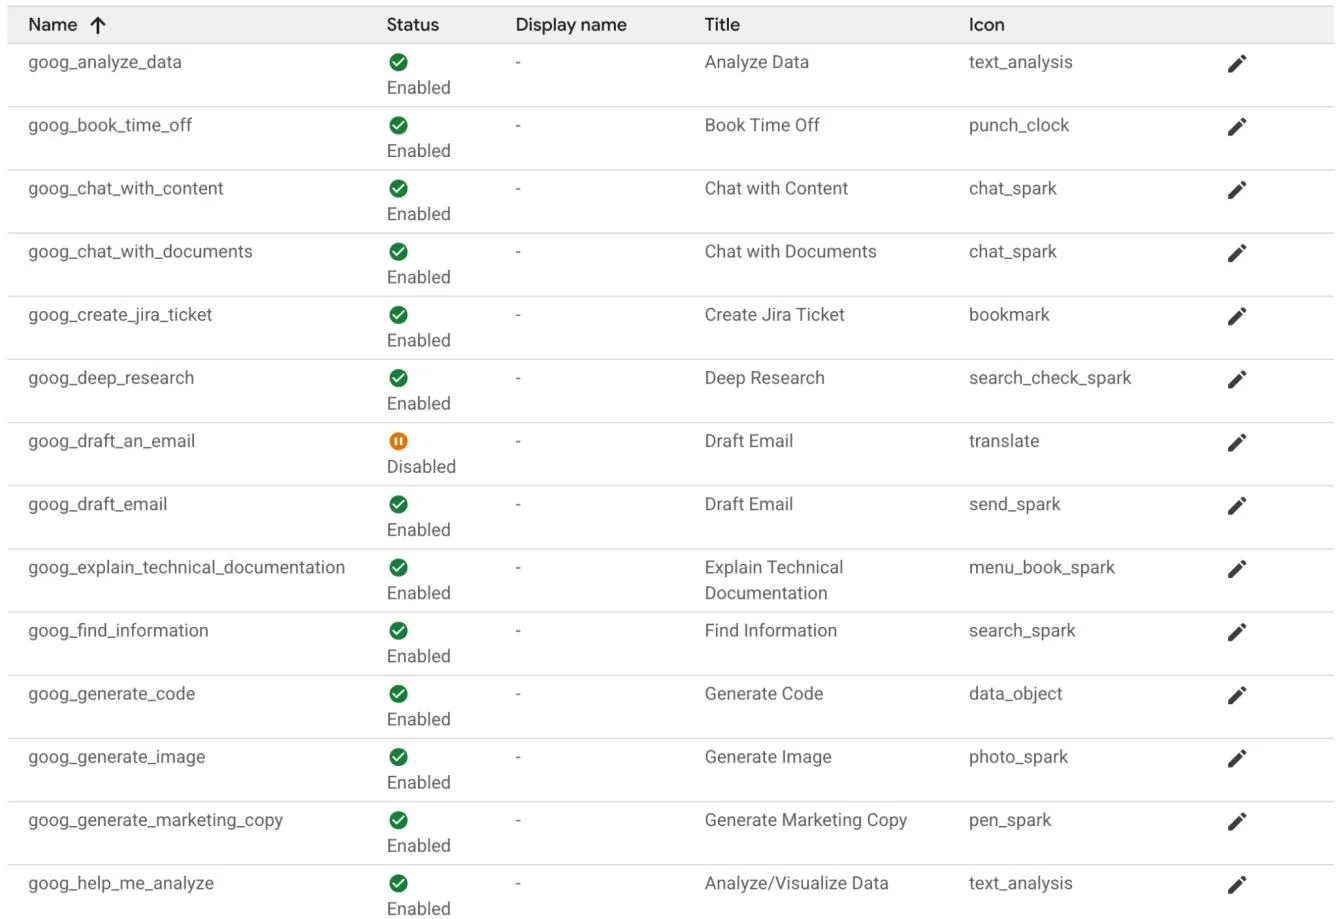1336x919 pixels.
Task: Click pencil icon for goog_book_time_off
Action: click(x=1237, y=127)
